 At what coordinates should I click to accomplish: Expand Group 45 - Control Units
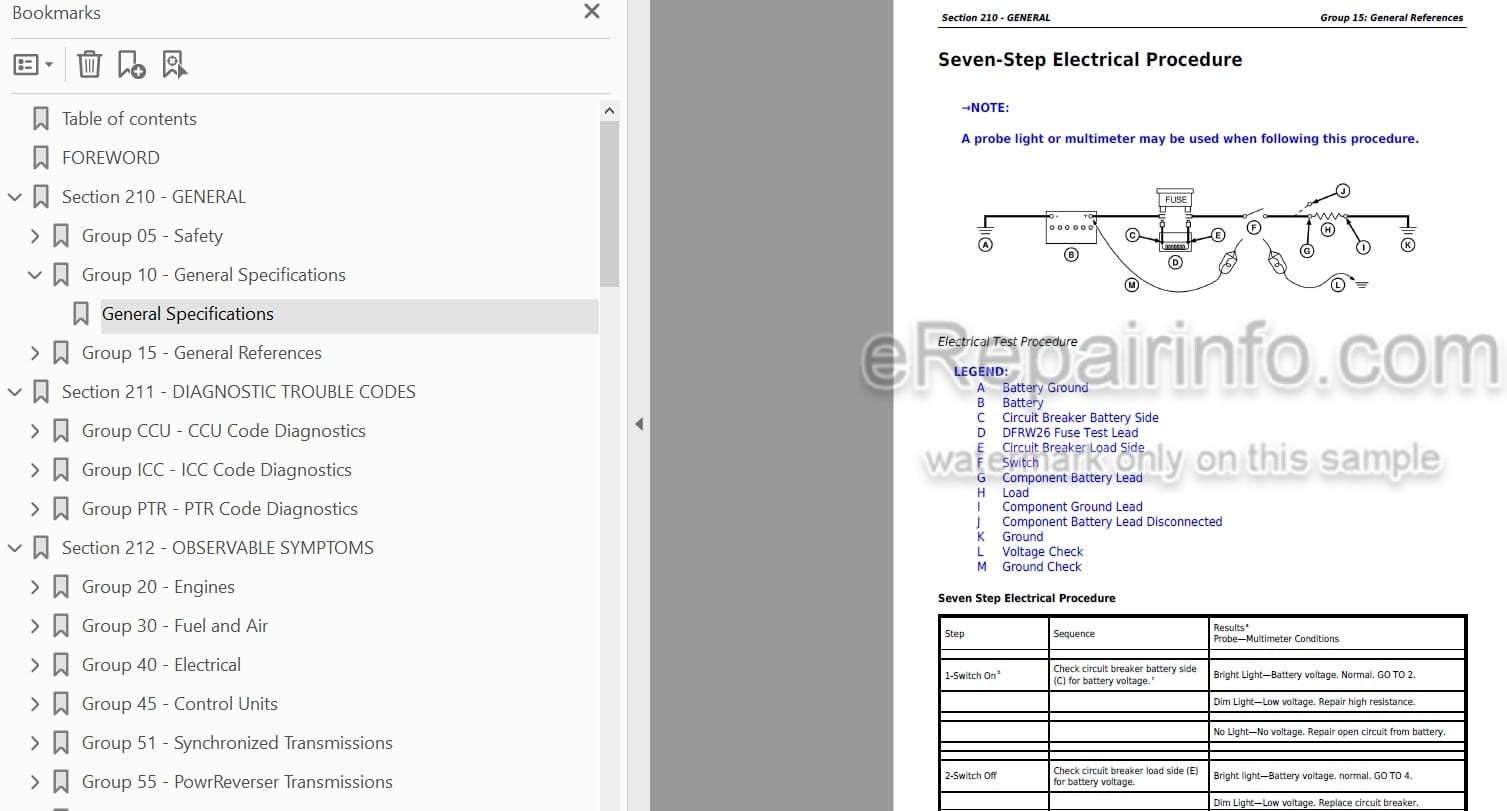(x=35, y=704)
